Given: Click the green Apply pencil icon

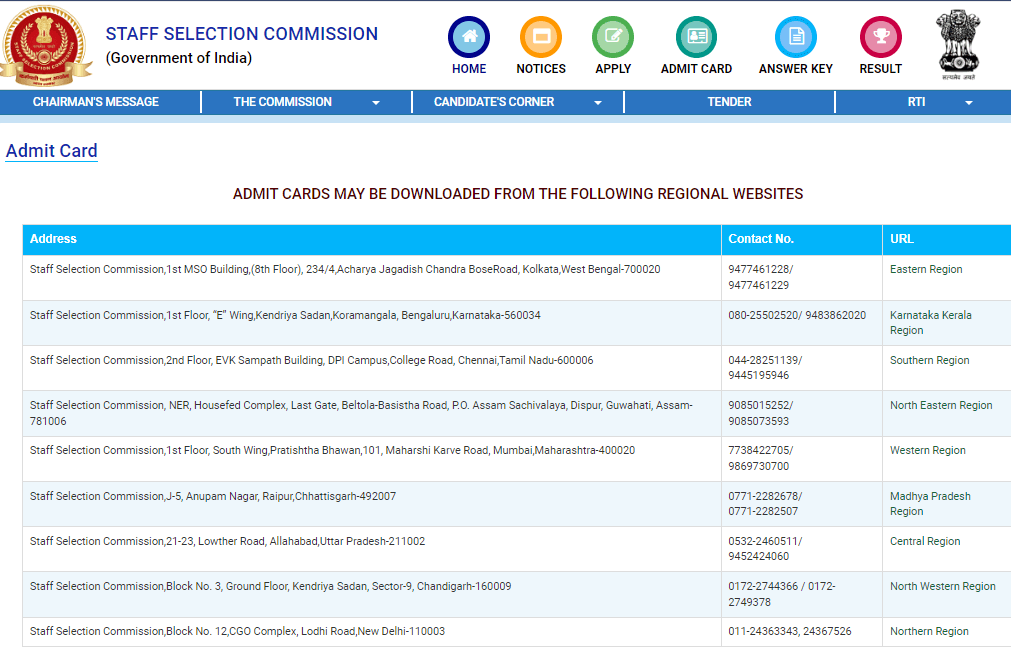Looking at the screenshot, I should pos(613,37).
